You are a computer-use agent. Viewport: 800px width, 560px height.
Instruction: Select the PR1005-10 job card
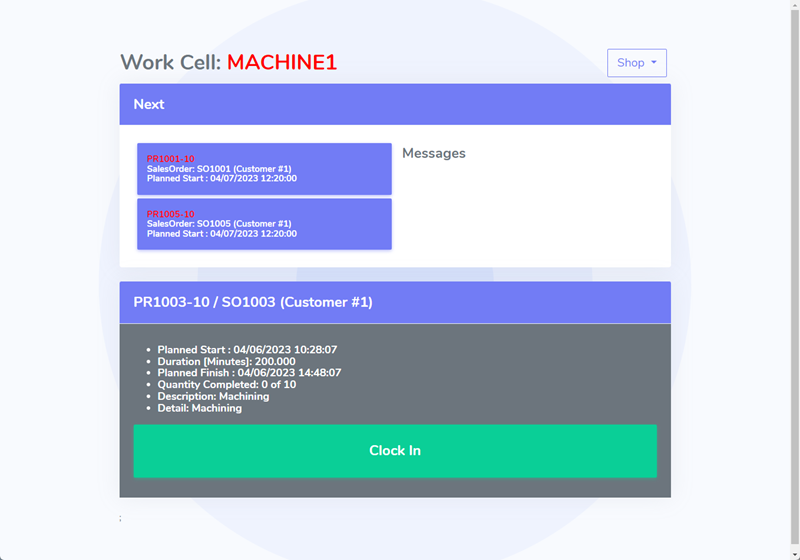(x=264, y=224)
